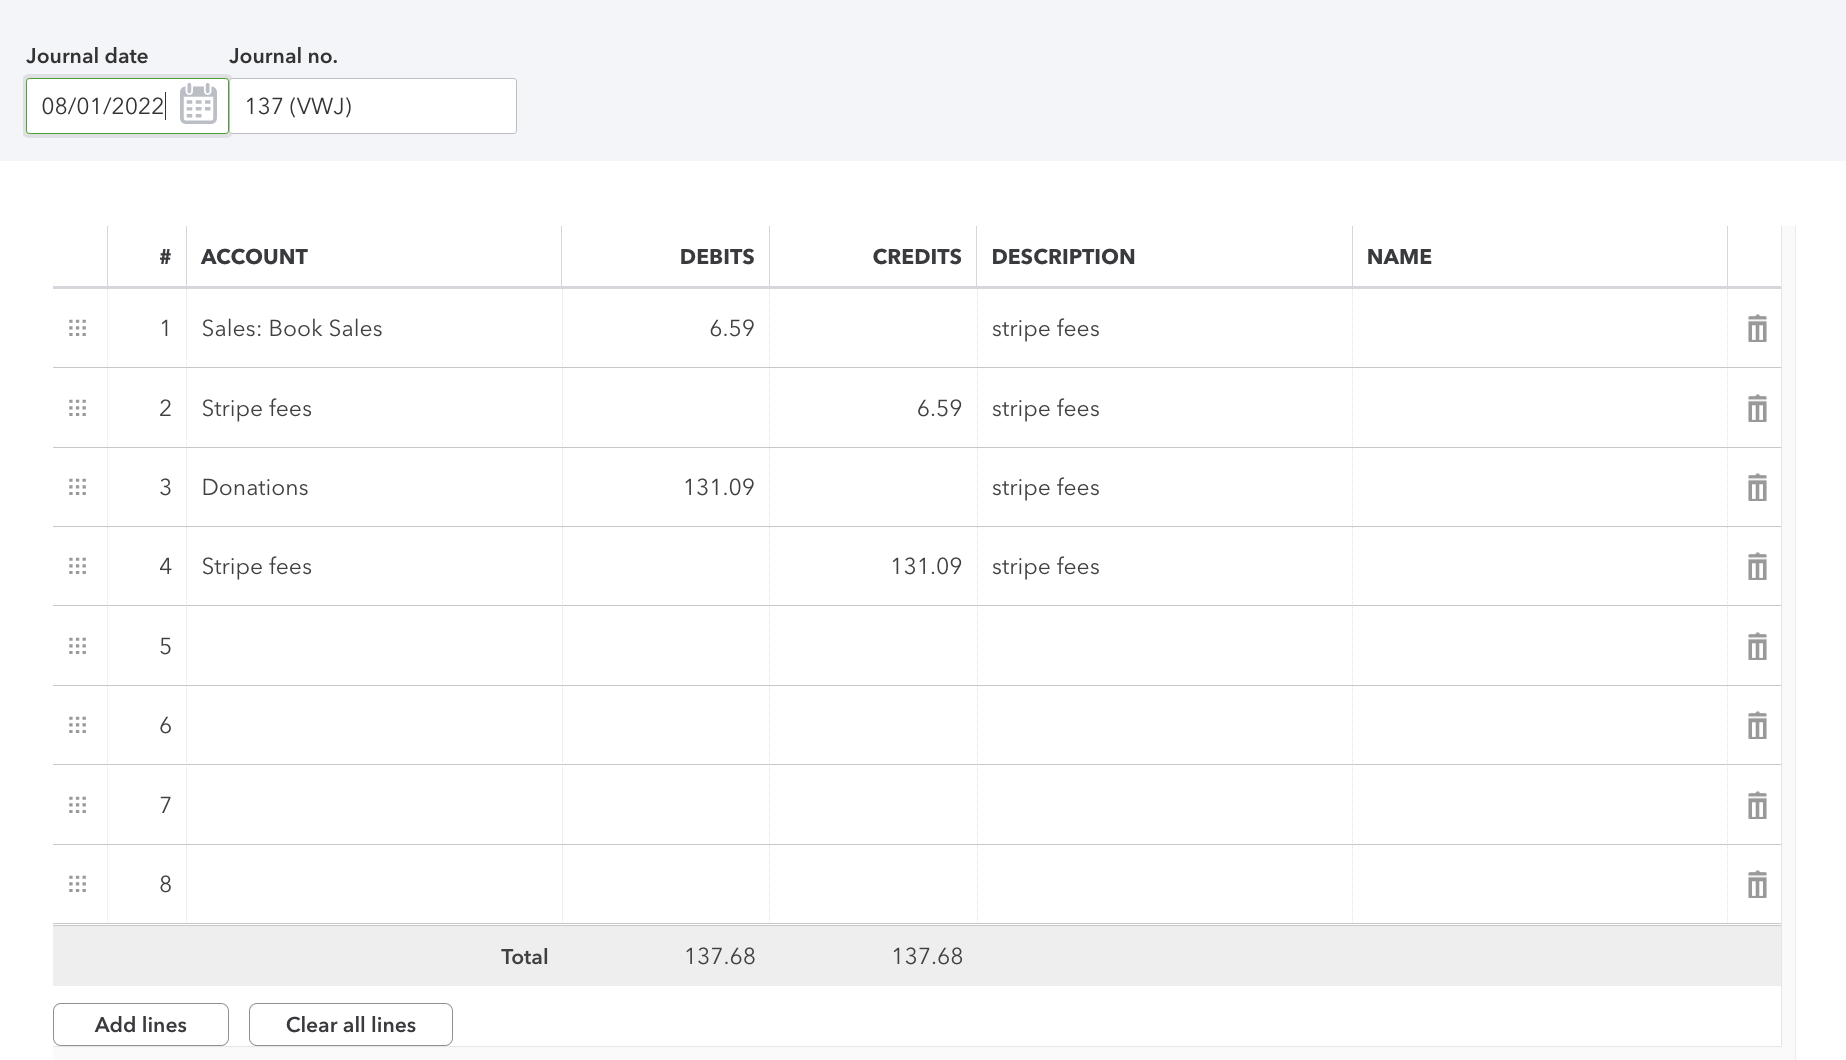Delete line 8 using trash icon
This screenshot has height=1060, width=1846.
tap(1756, 885)
